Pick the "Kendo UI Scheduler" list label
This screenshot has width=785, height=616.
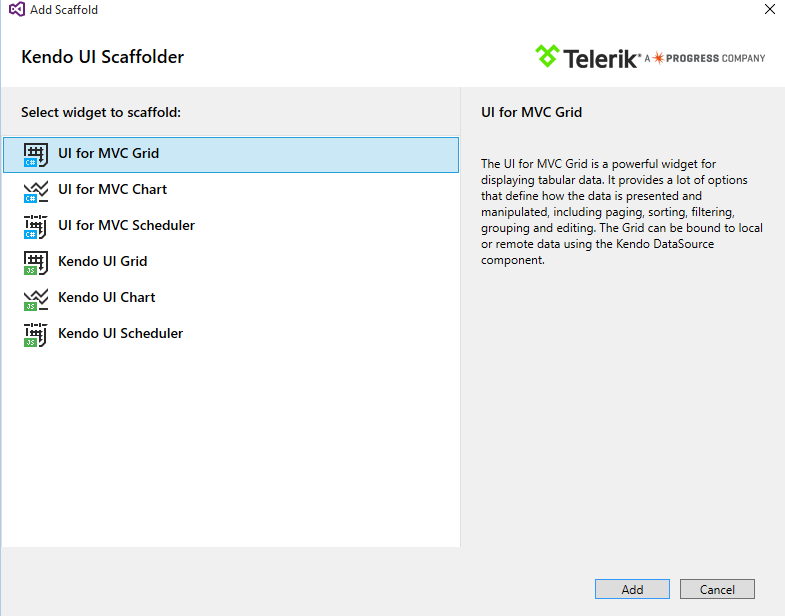121,334
